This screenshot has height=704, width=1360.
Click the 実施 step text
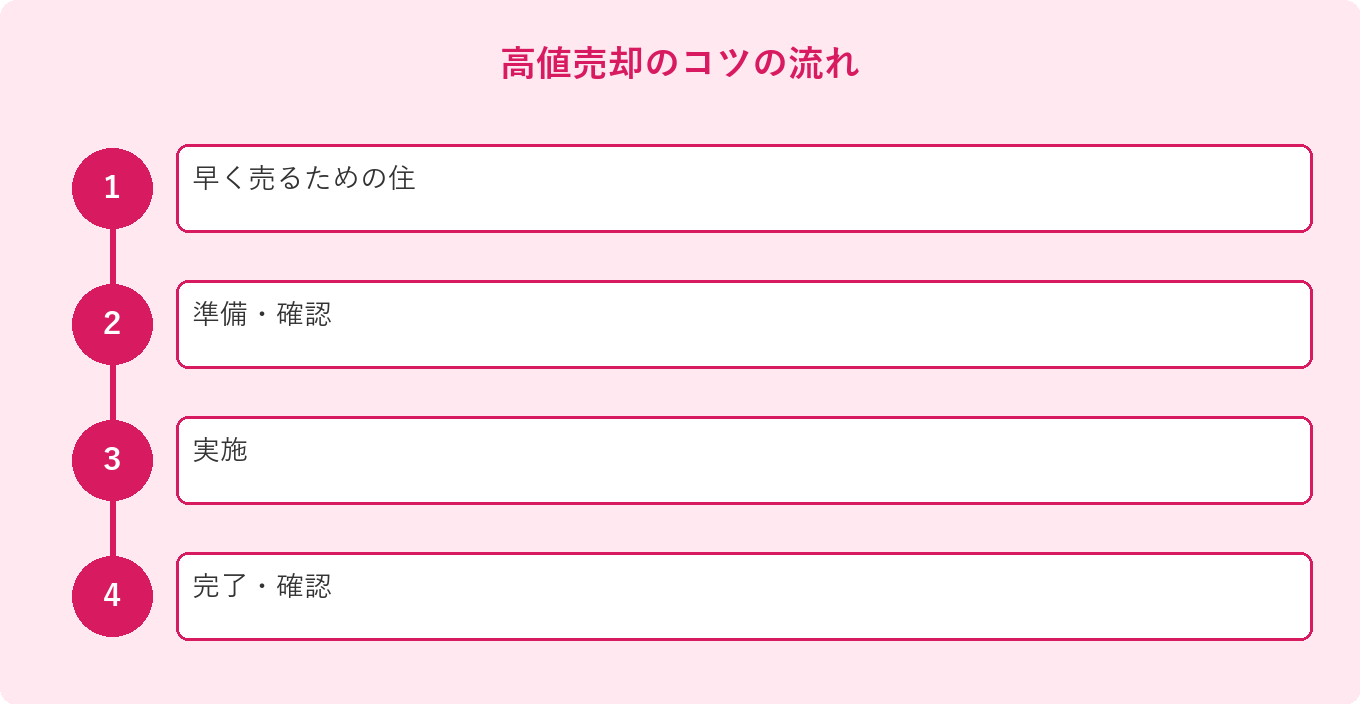[220, 450]
